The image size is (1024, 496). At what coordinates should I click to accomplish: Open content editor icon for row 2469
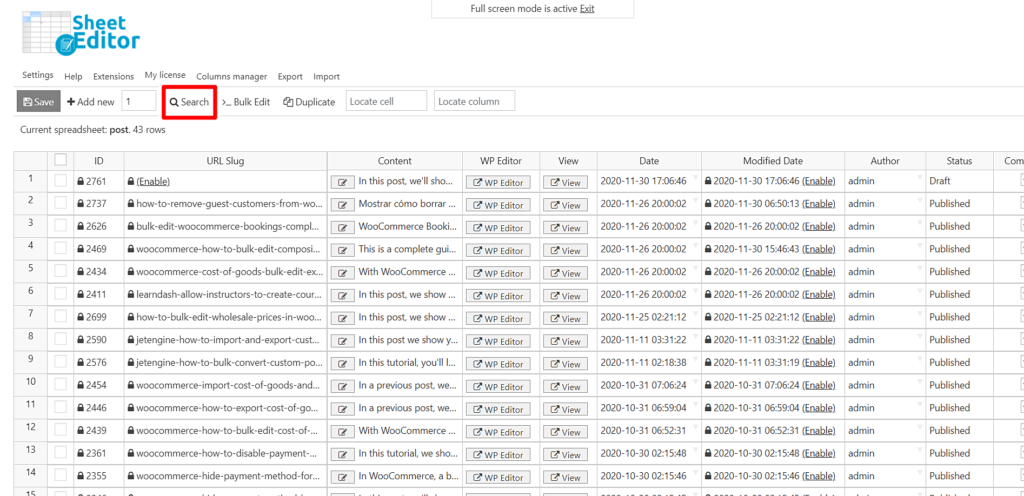[342, 251]
